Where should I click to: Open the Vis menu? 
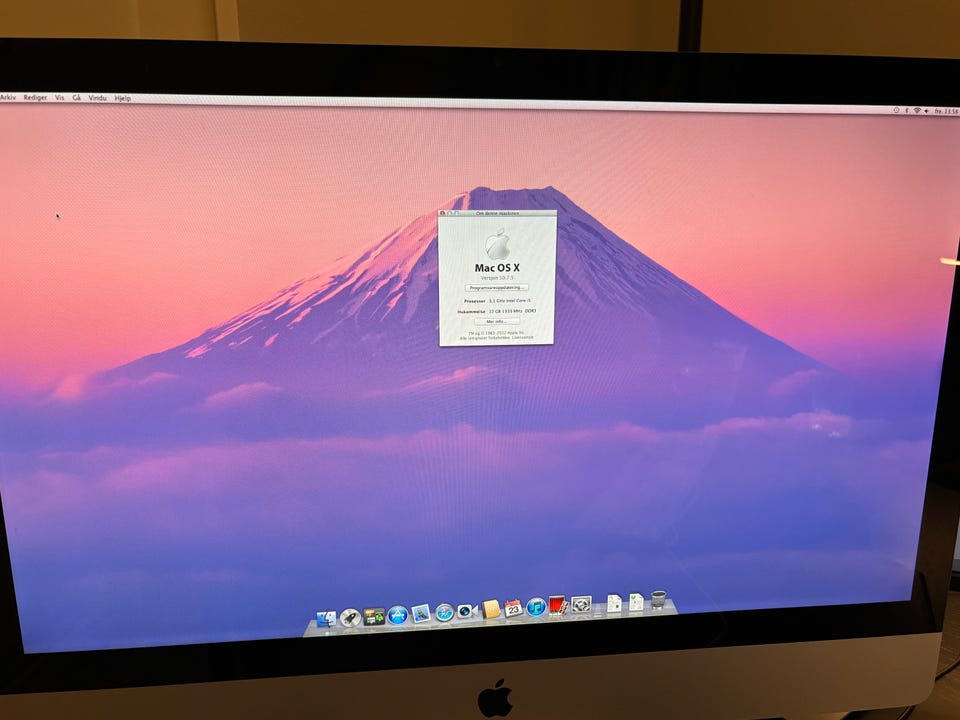click(x=59, y=97)
